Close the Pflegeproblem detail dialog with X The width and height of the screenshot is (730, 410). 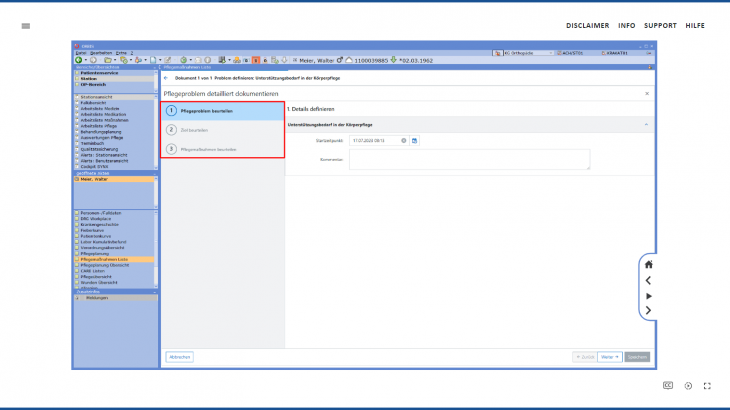(646, 93)
